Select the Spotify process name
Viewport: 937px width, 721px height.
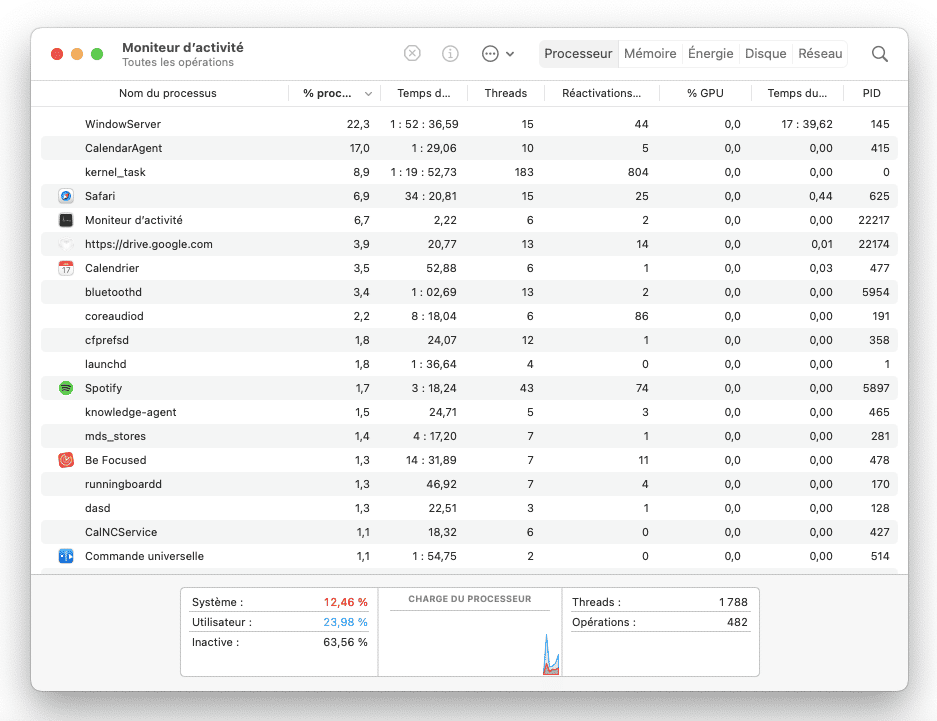tap(103, 388)
